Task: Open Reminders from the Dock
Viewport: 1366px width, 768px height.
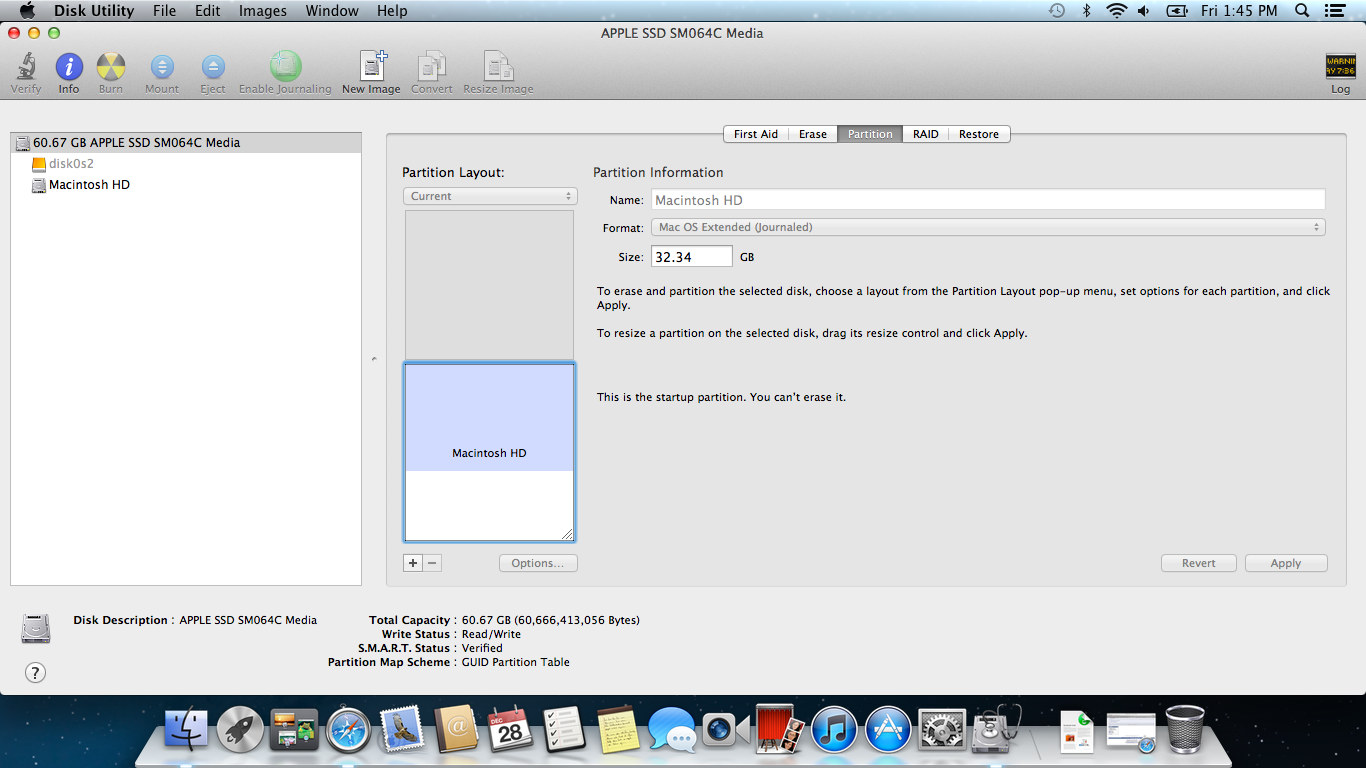Action: coord(564,731)
